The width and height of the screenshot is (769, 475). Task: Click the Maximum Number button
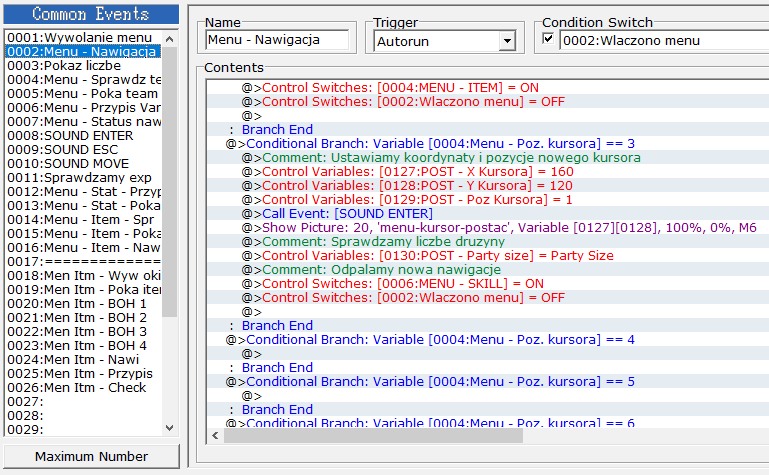(92, 456)
